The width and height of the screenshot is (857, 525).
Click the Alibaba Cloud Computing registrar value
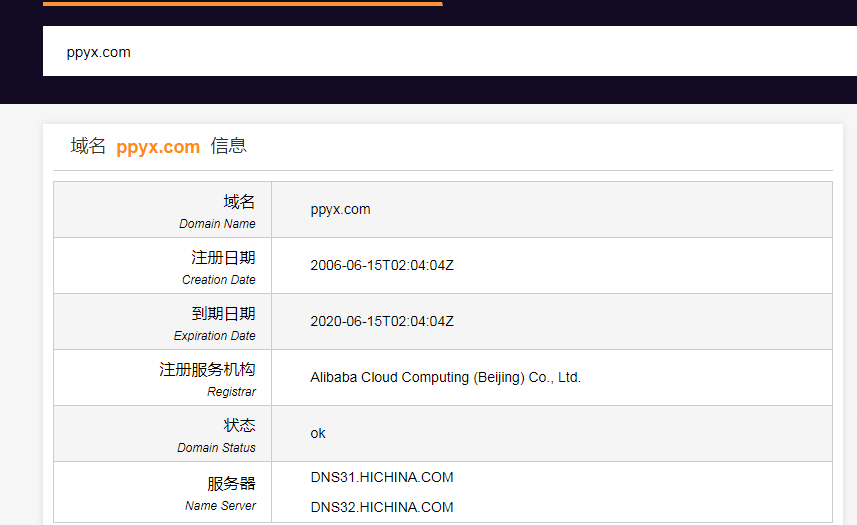pos(445,377)
